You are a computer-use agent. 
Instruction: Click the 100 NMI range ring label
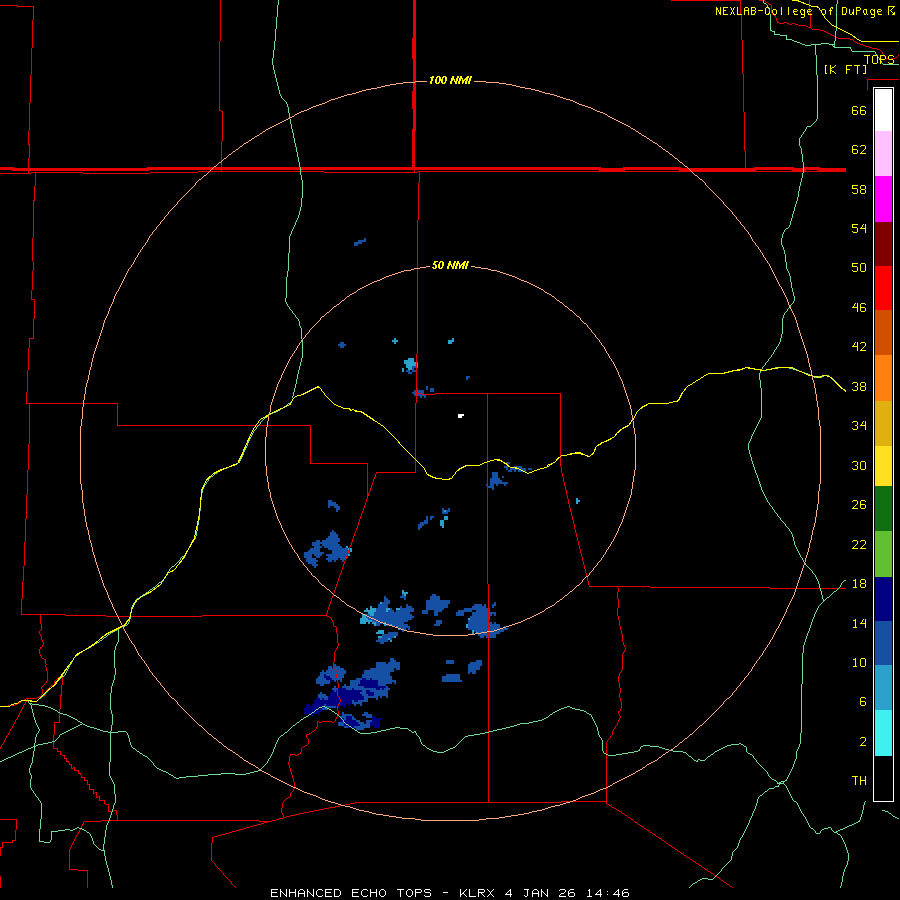[450, 80]
